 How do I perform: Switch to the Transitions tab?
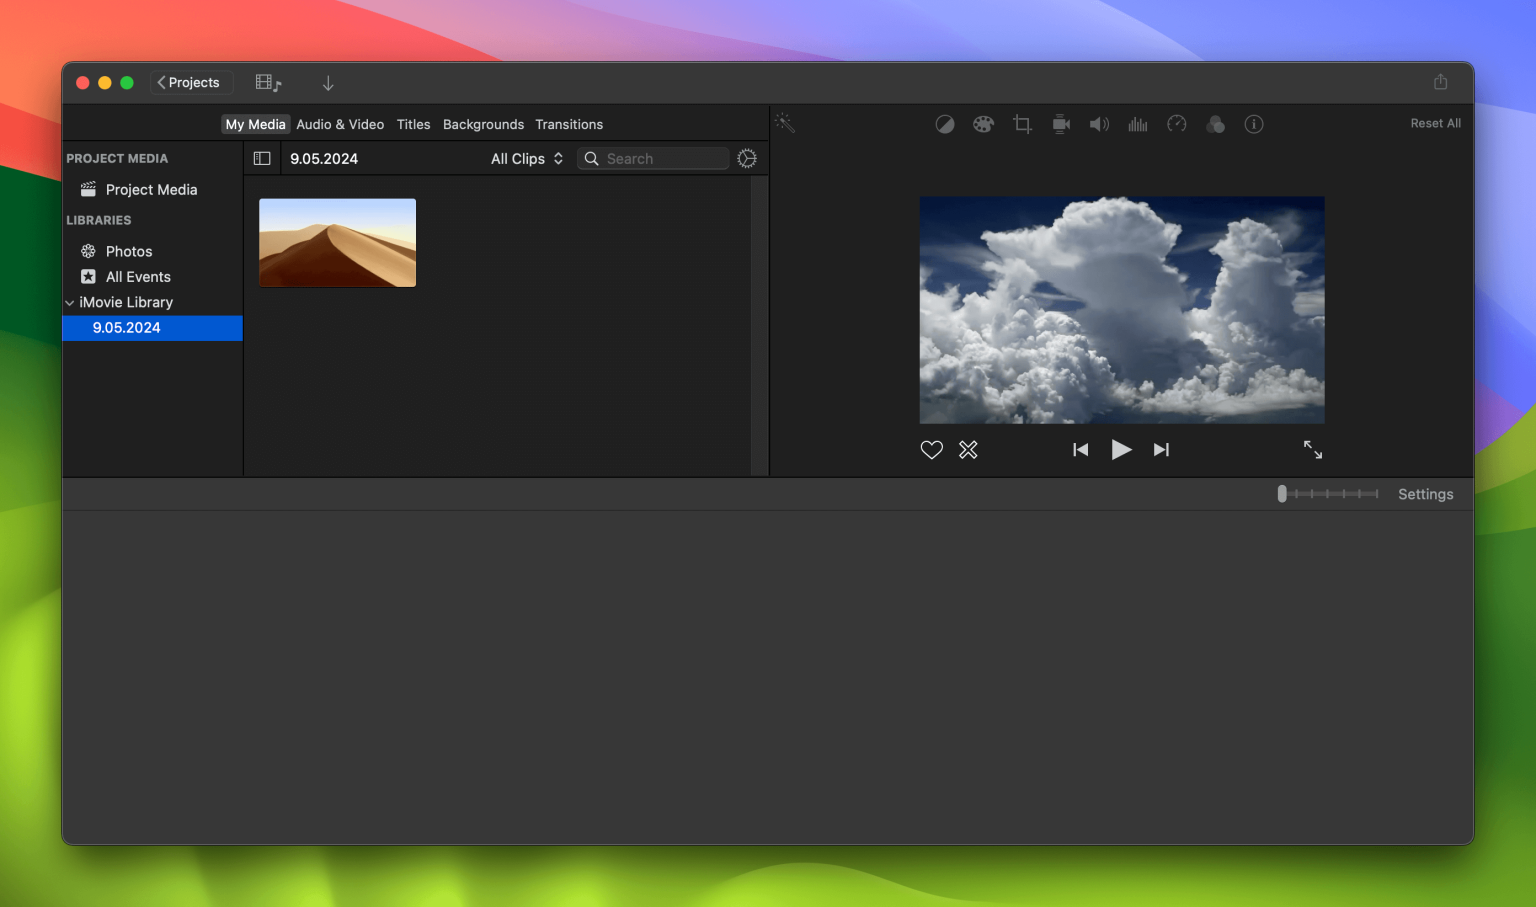coord(569,124)
